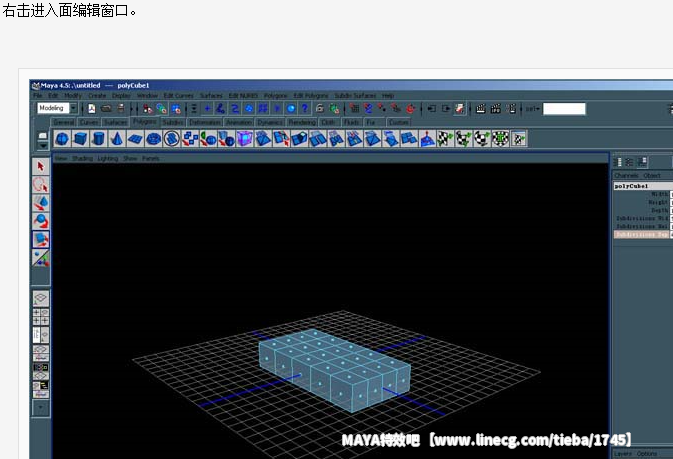The image size is (673, 459).
Task: Click the selection name input field
Action: point(564,108)
